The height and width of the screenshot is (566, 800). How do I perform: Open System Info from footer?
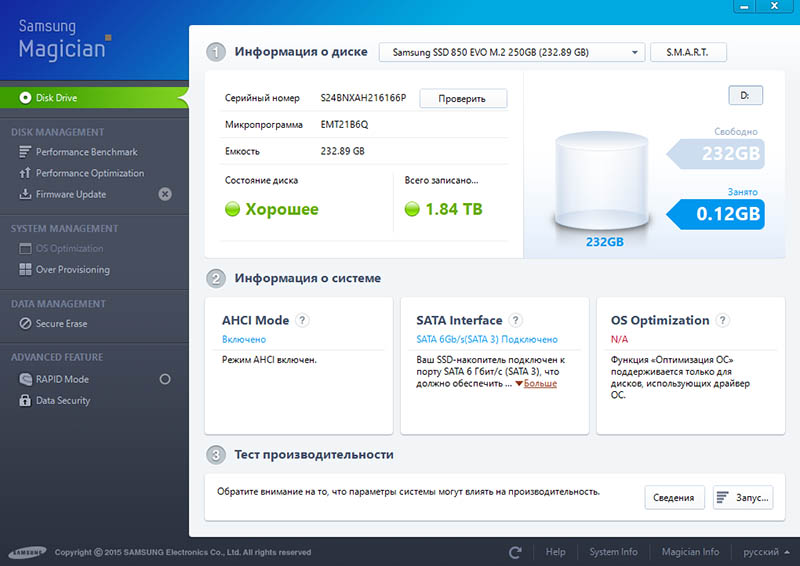613,552
